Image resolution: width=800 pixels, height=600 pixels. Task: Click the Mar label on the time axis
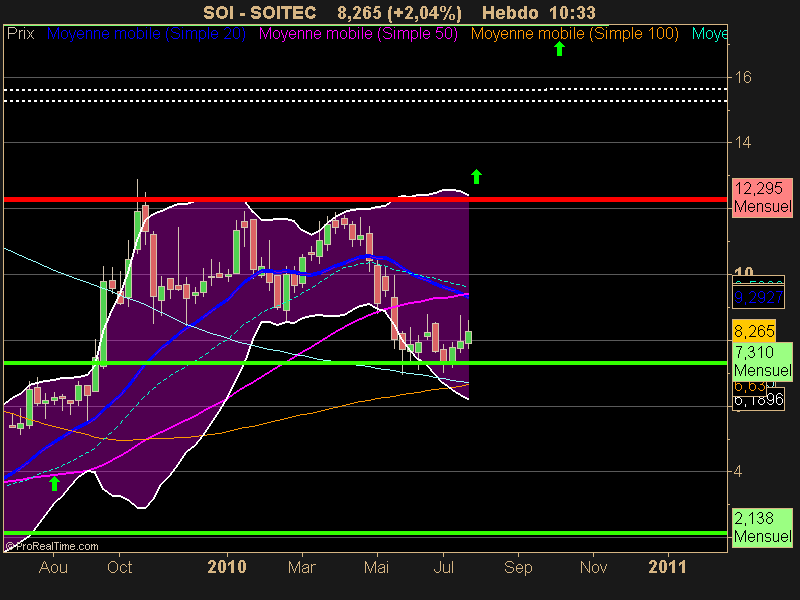tap(302, 567)
